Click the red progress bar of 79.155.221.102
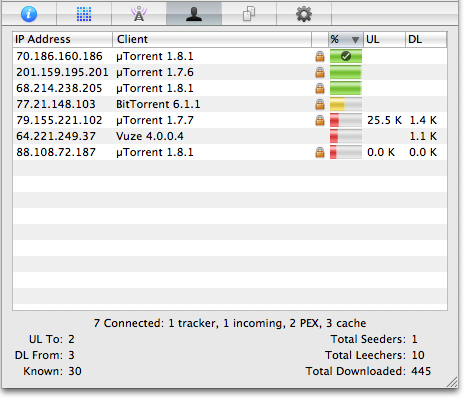The width and height of the screenshot is (465, 399). (346, 120)
